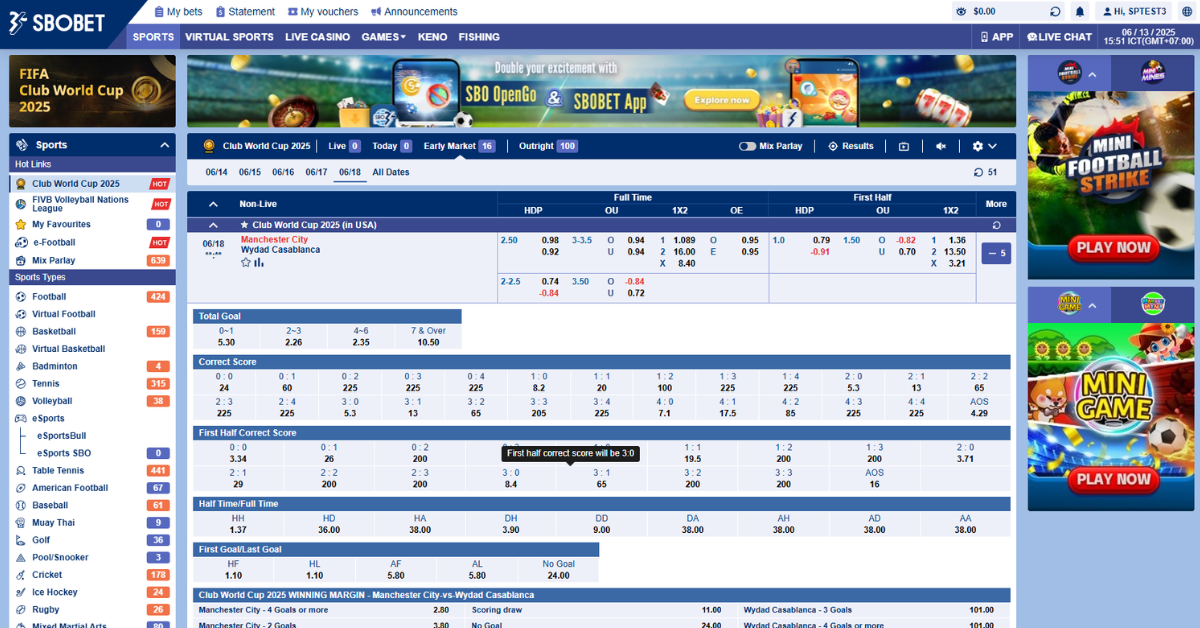Collapse the Mini Football widget chevron
Screen dimensions: 1200x628
[x=1093, y=75]
